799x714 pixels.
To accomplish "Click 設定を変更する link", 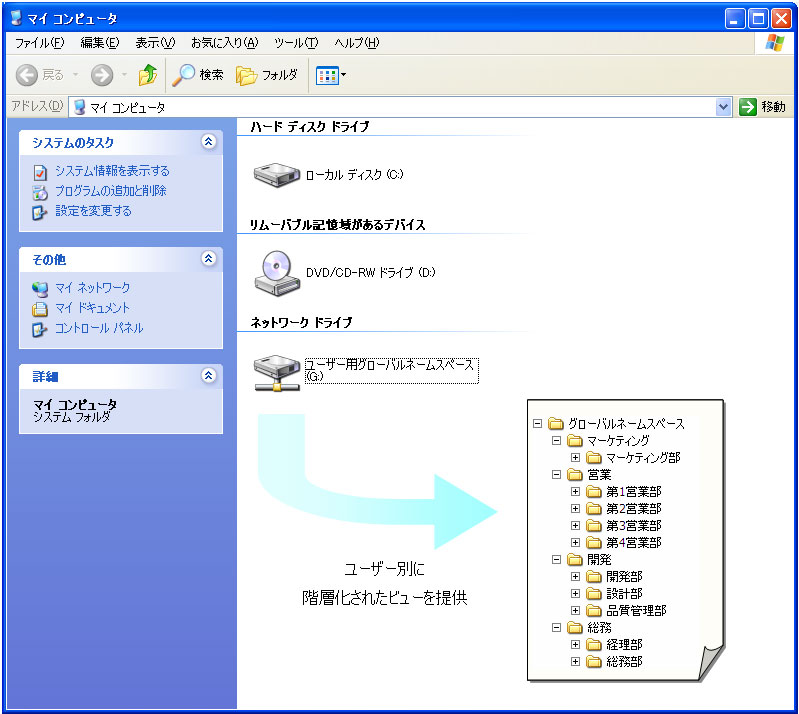I will (x=93, y=211).
